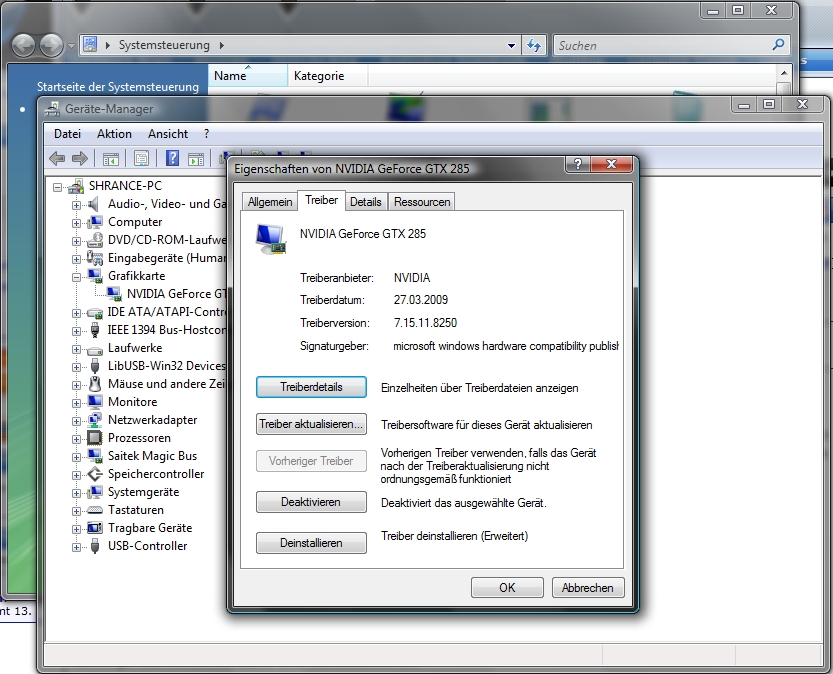Click the search magnifier icon in Systemsteuerung

[778, 45]
